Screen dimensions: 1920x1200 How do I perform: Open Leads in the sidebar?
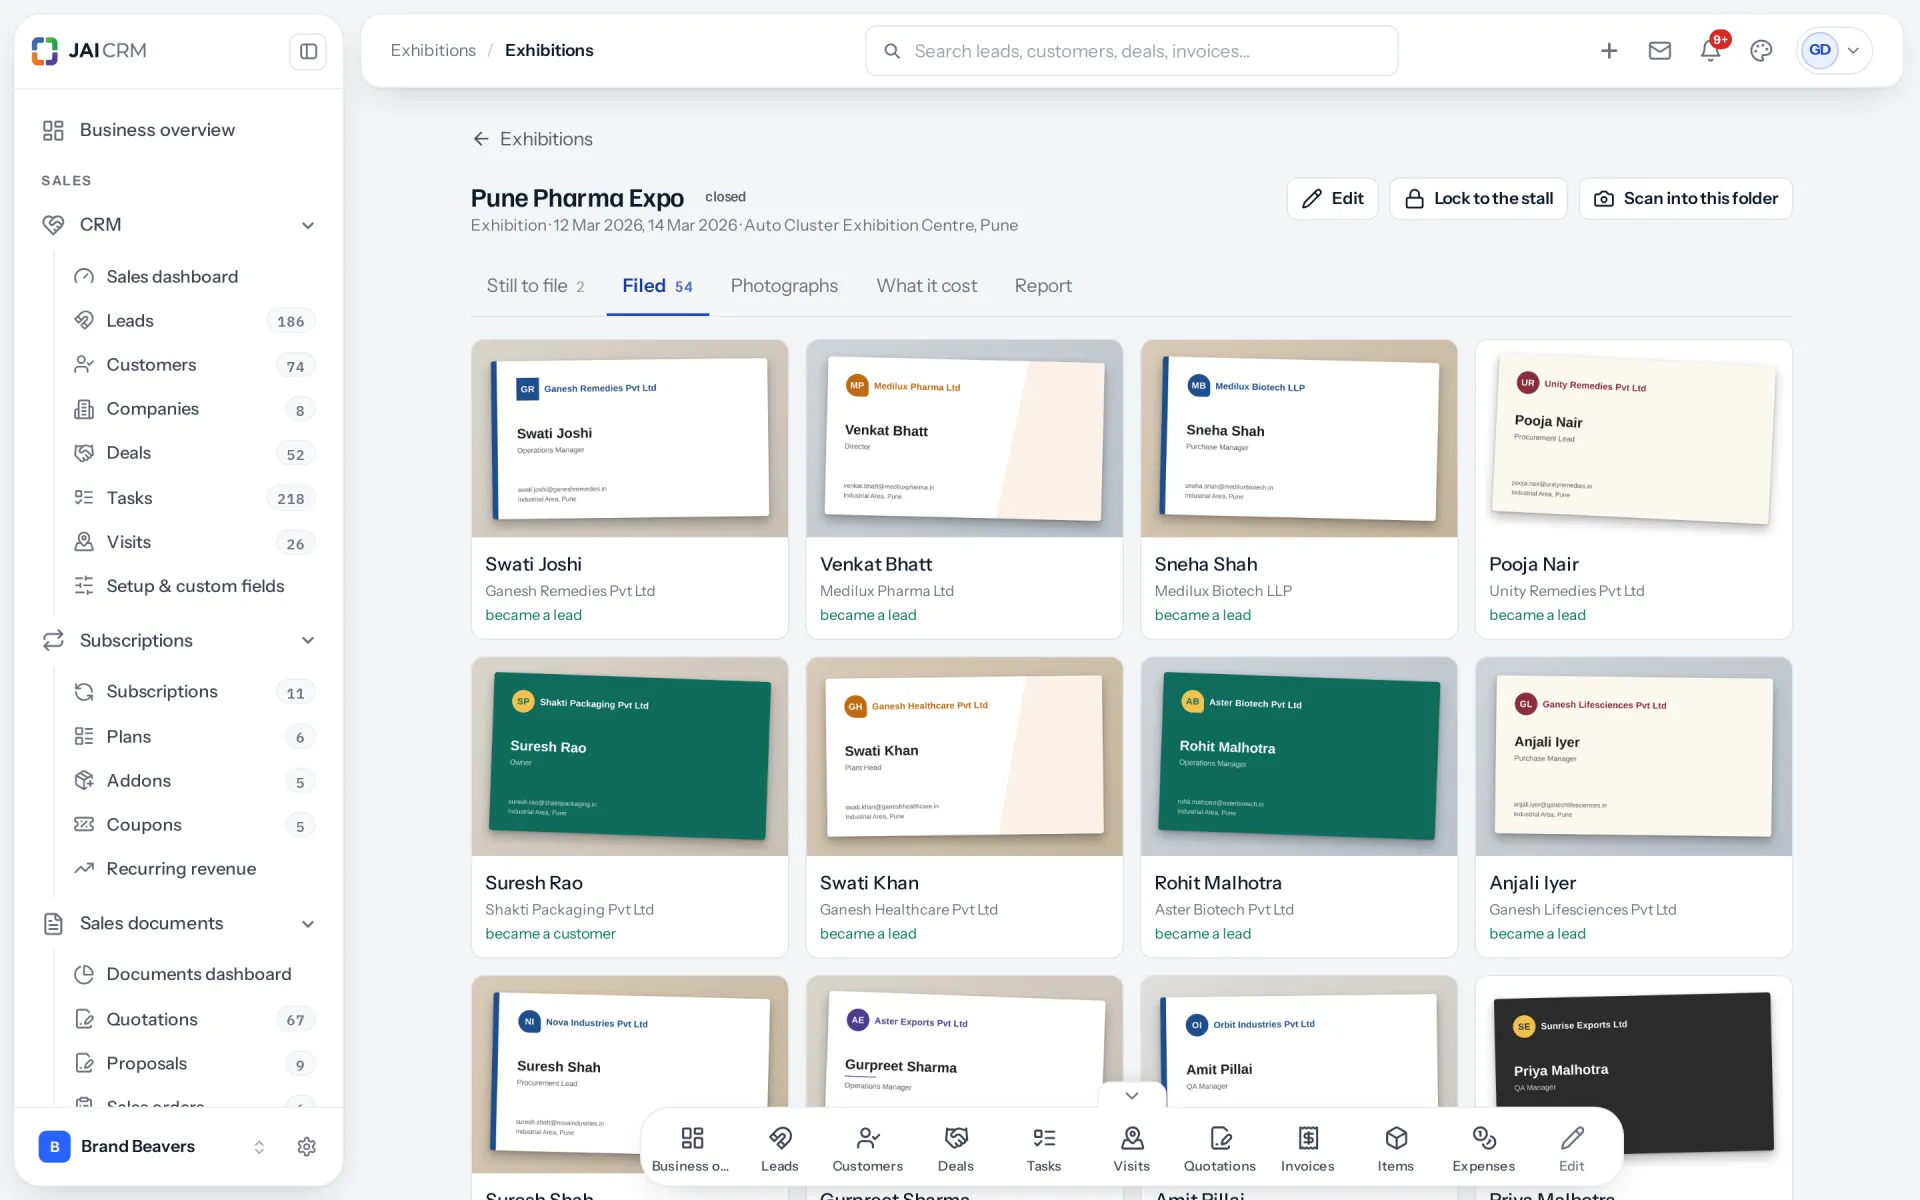click(x=196, y=321)
